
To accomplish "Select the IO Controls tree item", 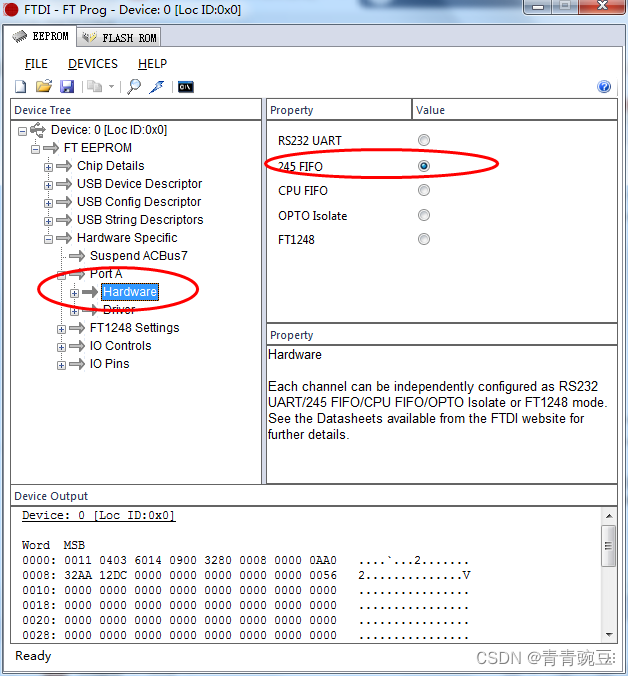I will 121,346.
